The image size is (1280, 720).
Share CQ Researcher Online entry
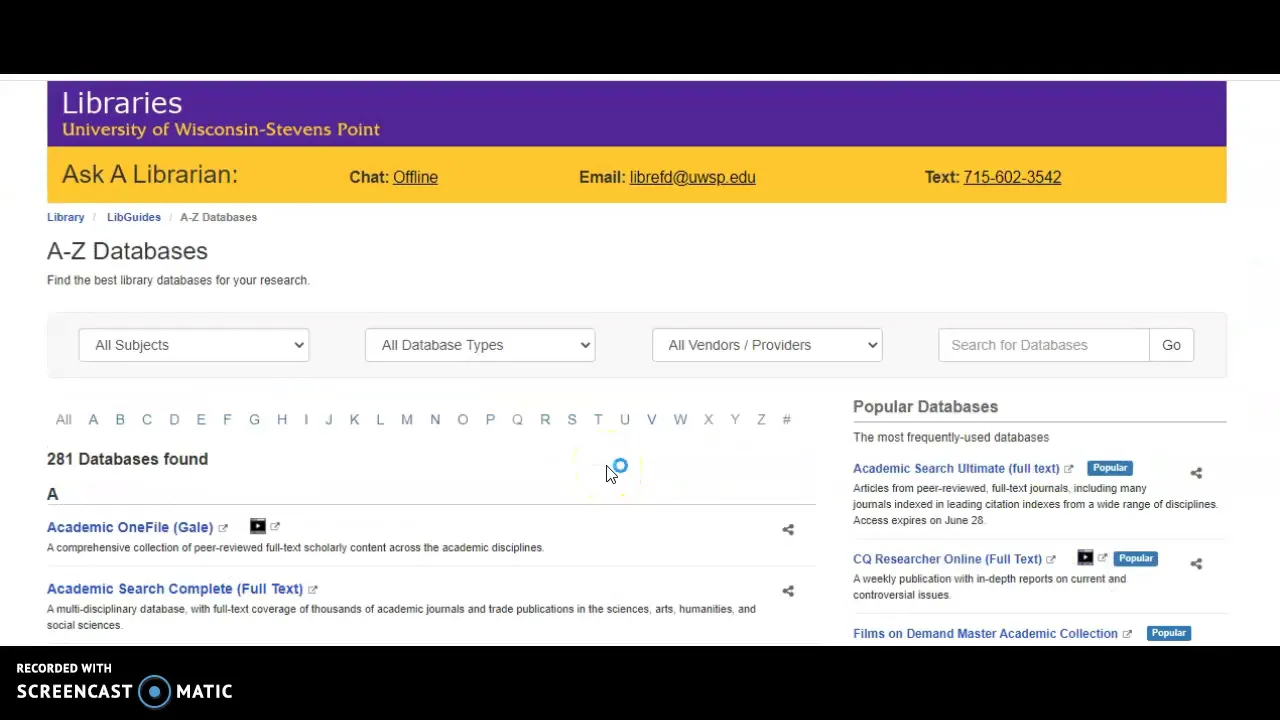(x=1196, y=563)
